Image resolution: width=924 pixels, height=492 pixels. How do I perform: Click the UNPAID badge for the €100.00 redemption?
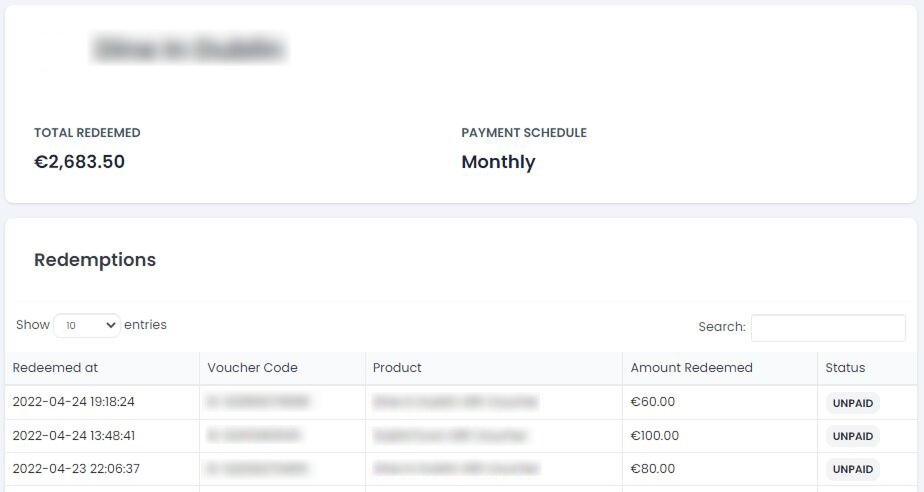pyautogui.click(x=852, y=436)
